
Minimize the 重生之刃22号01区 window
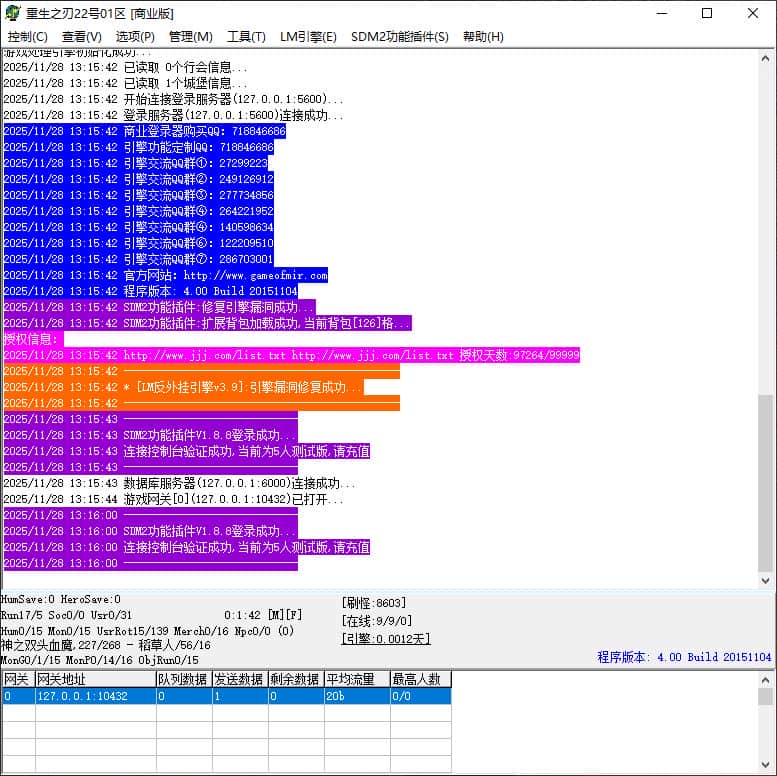pyautogui.click(x=662, y=13)
